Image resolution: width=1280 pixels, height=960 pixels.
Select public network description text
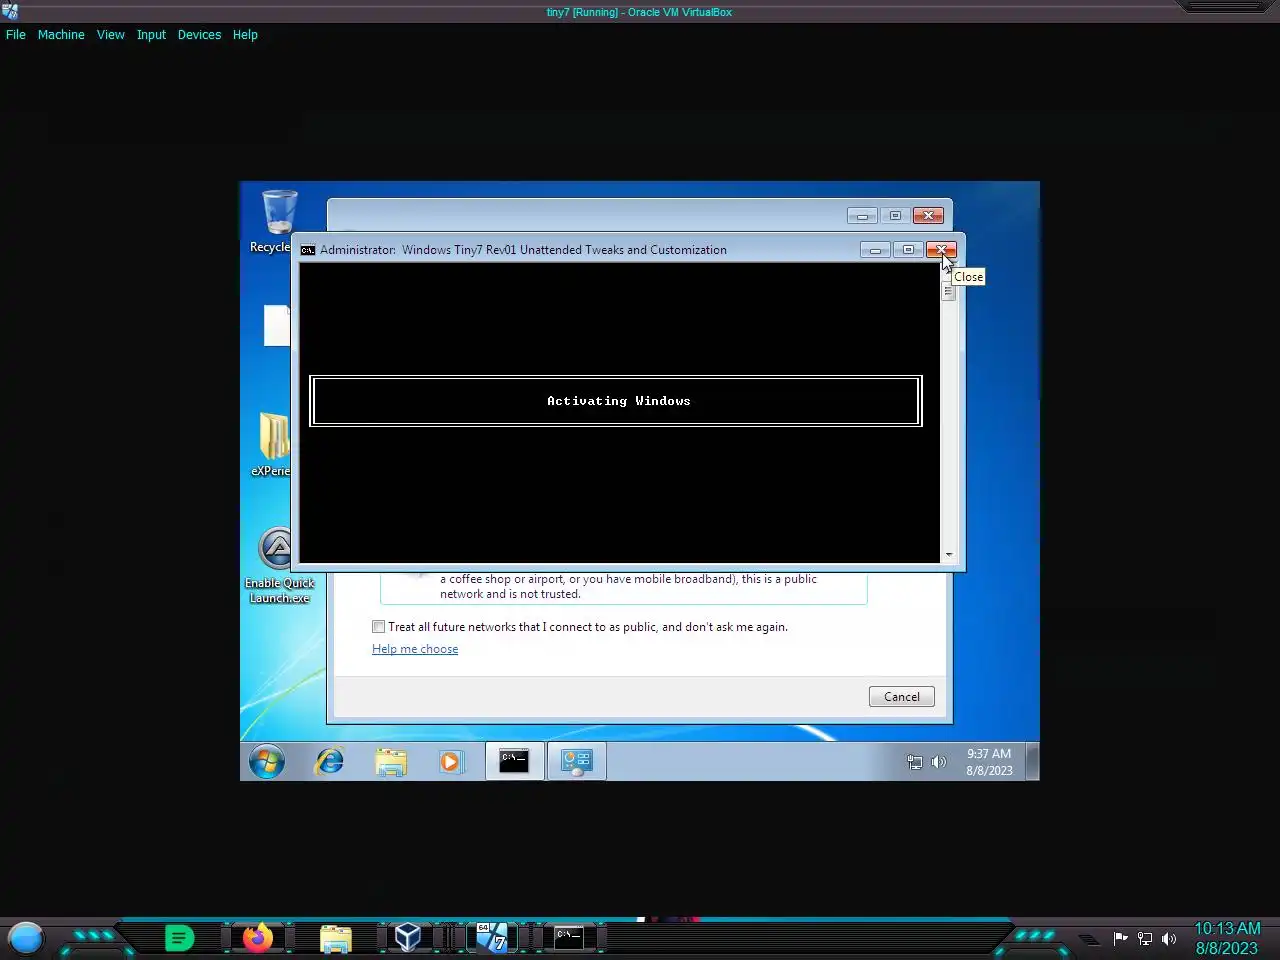pyautogui.click(x=628, y=586)
